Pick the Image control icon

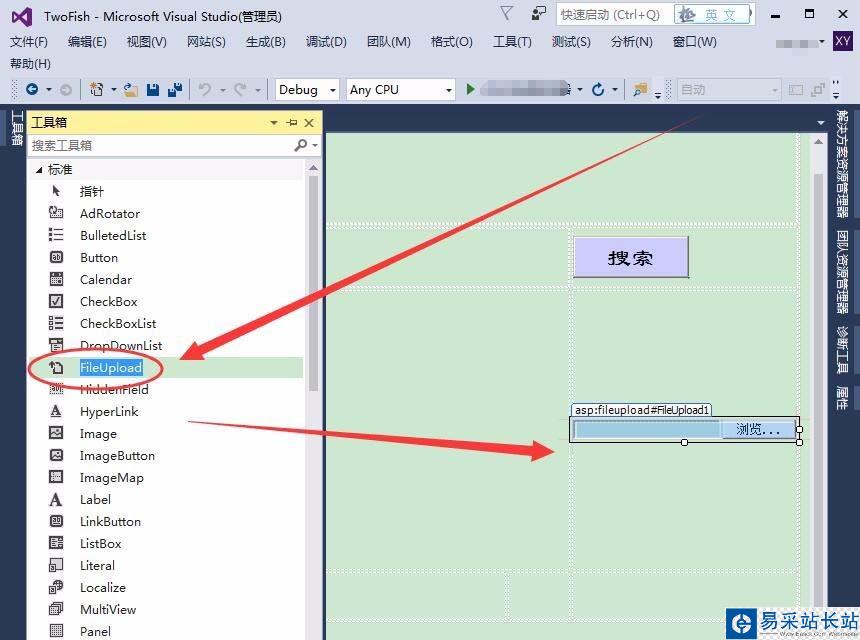click(56, 433)
